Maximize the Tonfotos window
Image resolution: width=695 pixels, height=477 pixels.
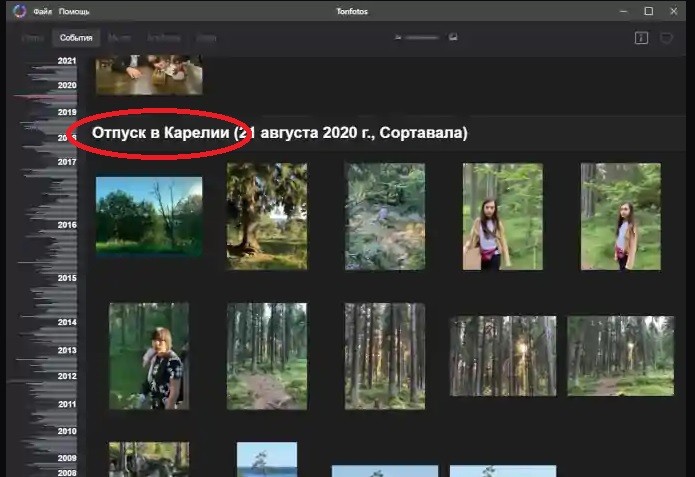(x=648, y=11)
